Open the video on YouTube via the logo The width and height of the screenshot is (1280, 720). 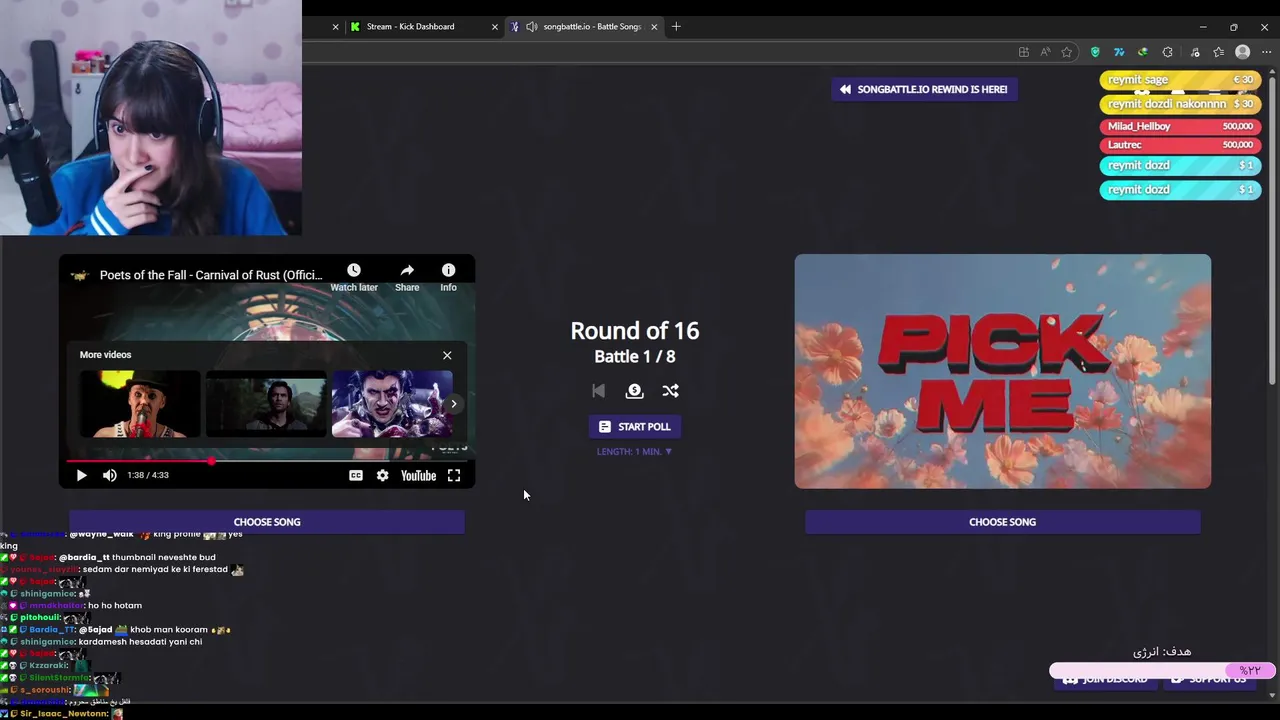[418, 475]
